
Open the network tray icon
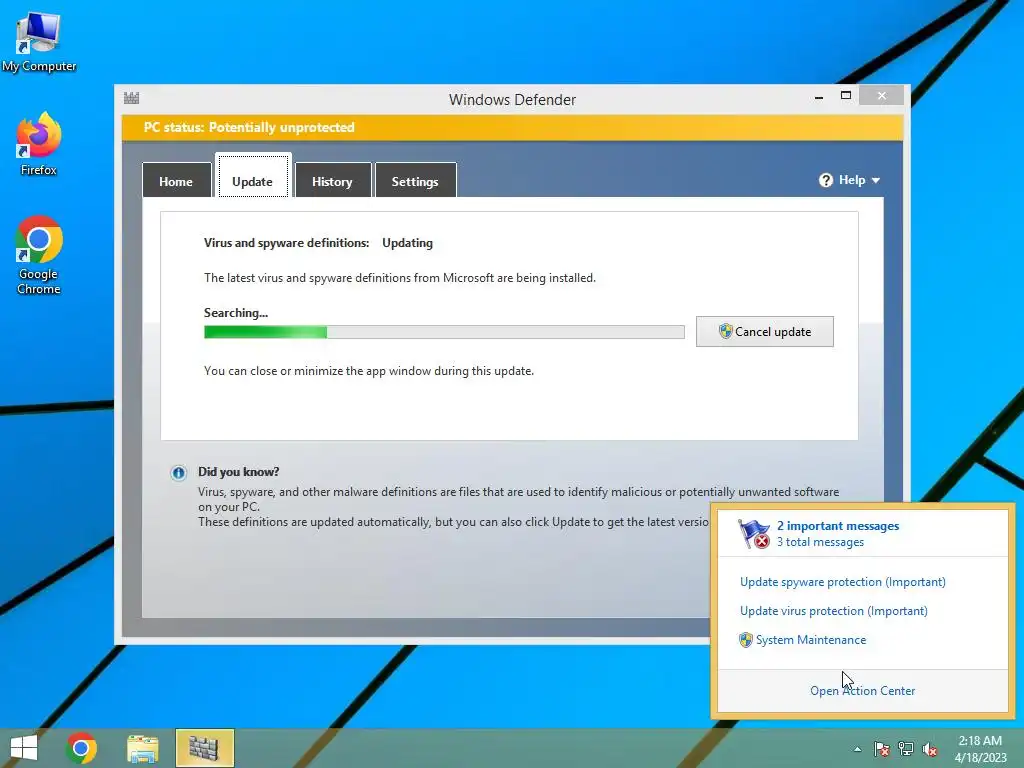906,749
